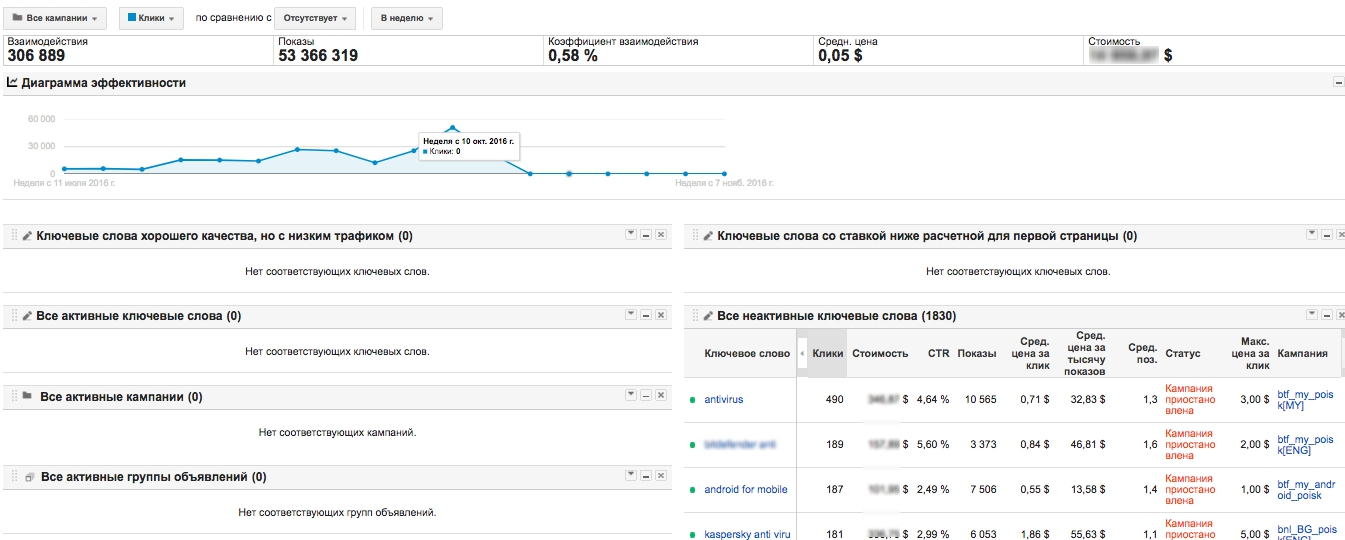
Task: Click edit pencil of 'Ключевые слова со ставкой ниже' widget
Action: tap(709, 236)
